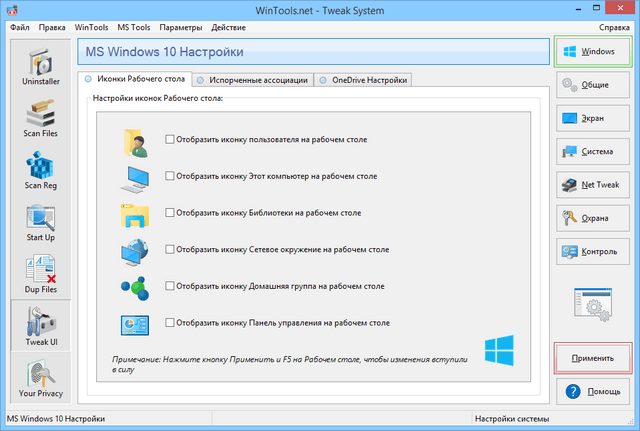
Task: Launch the Start Up manager
Action: click(39, 224)
